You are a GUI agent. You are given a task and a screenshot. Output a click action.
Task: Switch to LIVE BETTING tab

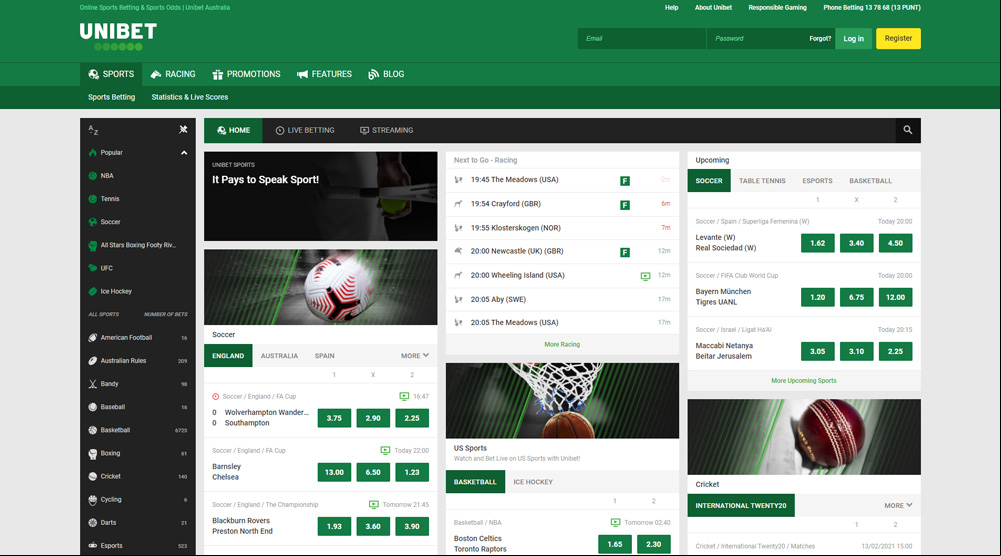click(305, 130)
